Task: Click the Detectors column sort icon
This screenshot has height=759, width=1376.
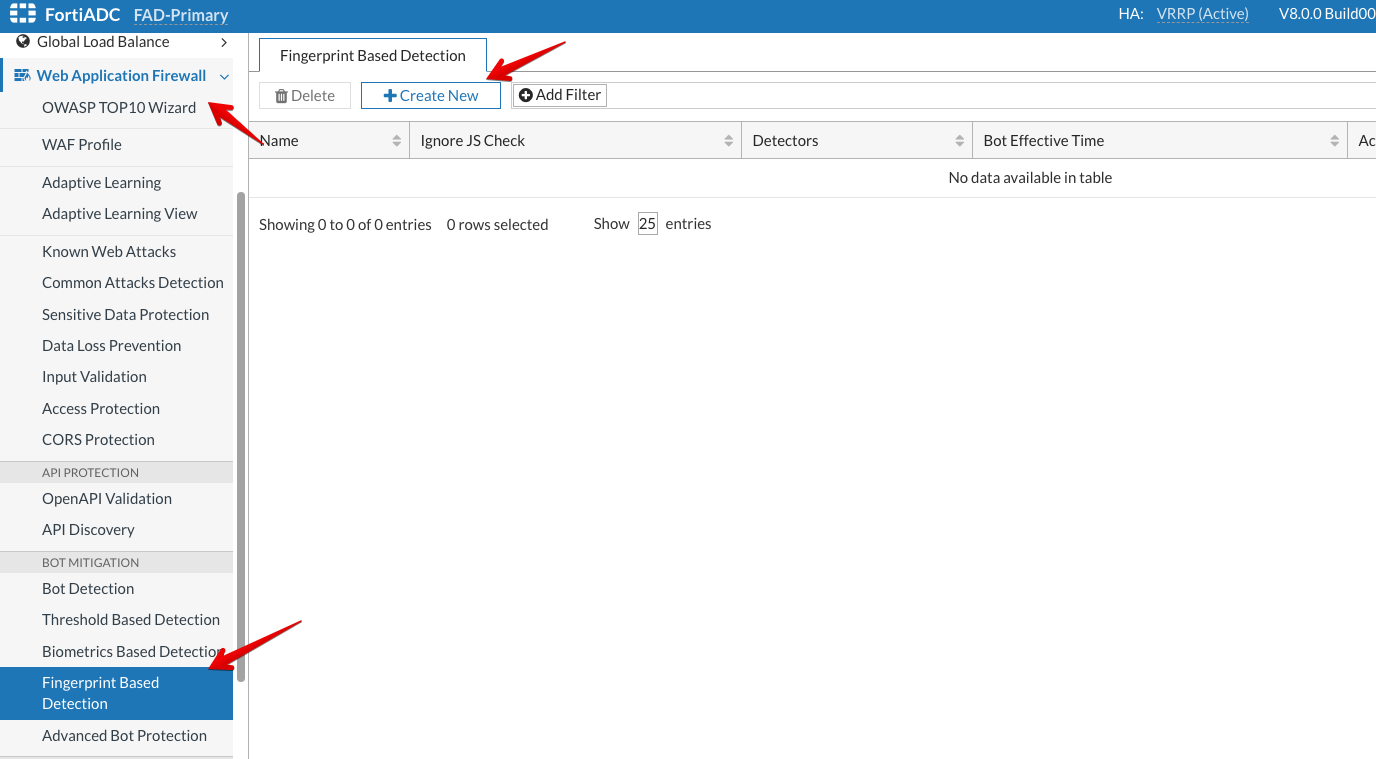Action: [x=960, y=141]
